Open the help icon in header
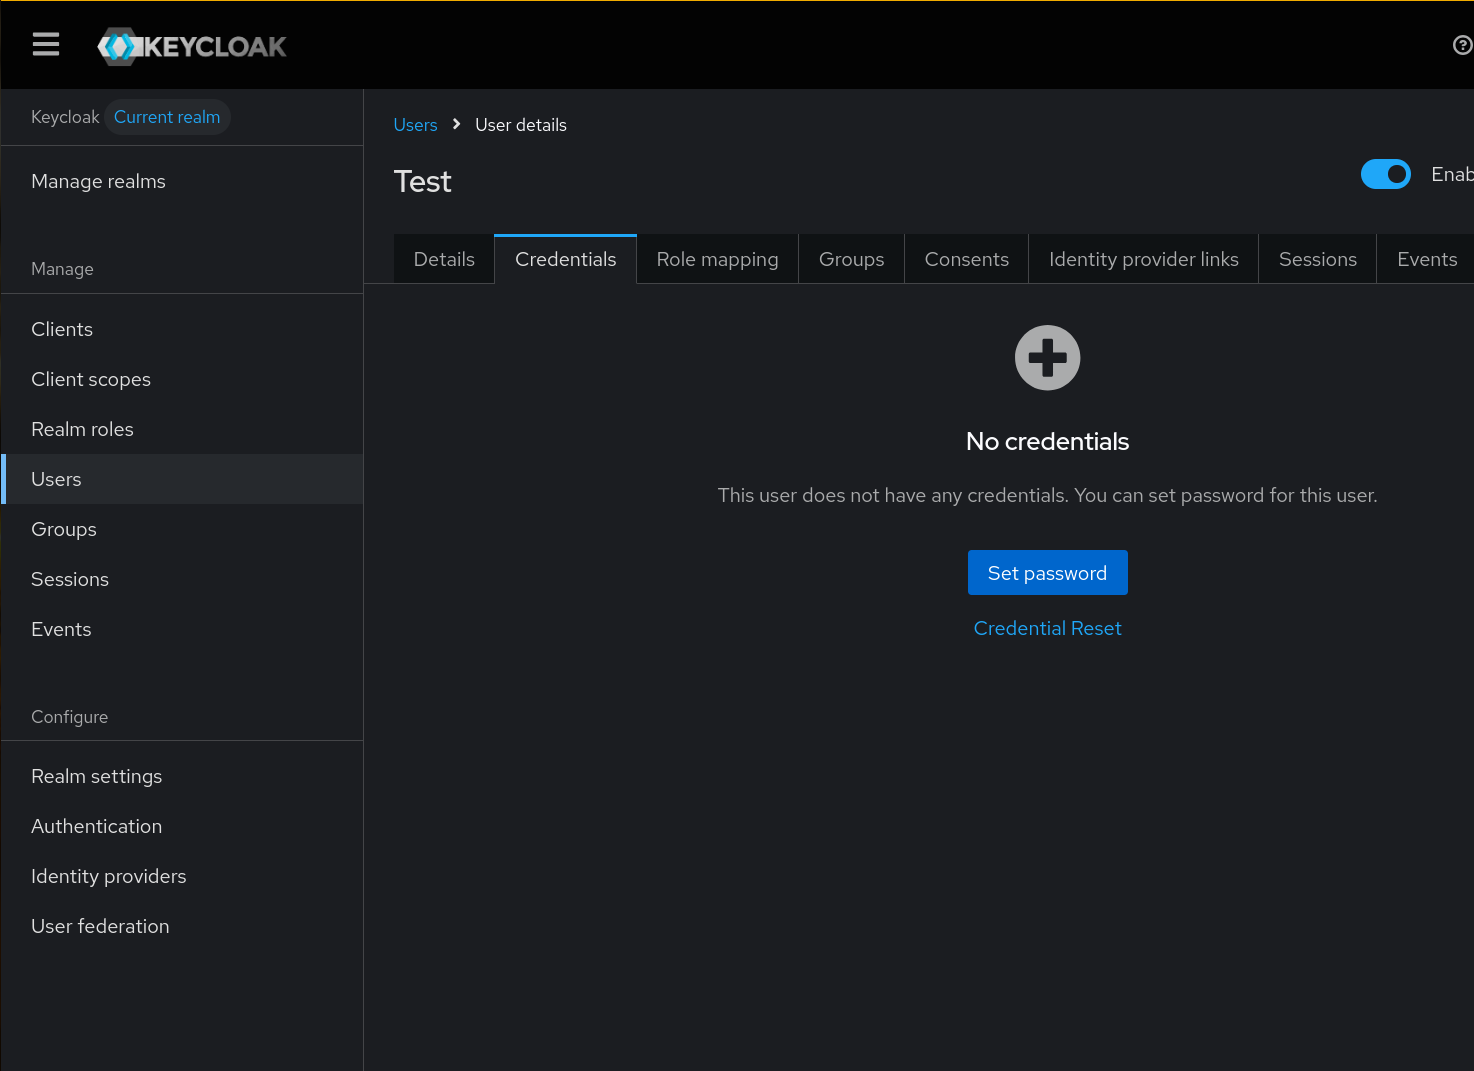Image resolution: width=1474 pixels, height=1071 pixels. [x=1461, y=45]
